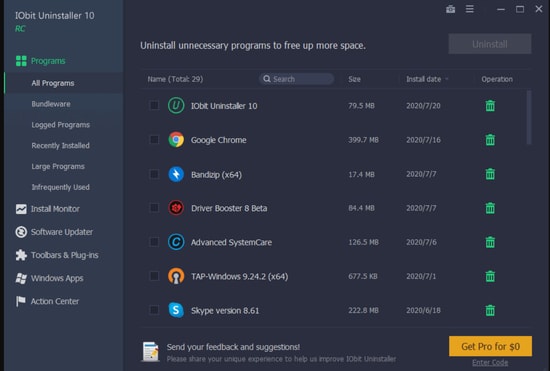Tick the checkbox for Advanced SystemCare

coord(154,242)
